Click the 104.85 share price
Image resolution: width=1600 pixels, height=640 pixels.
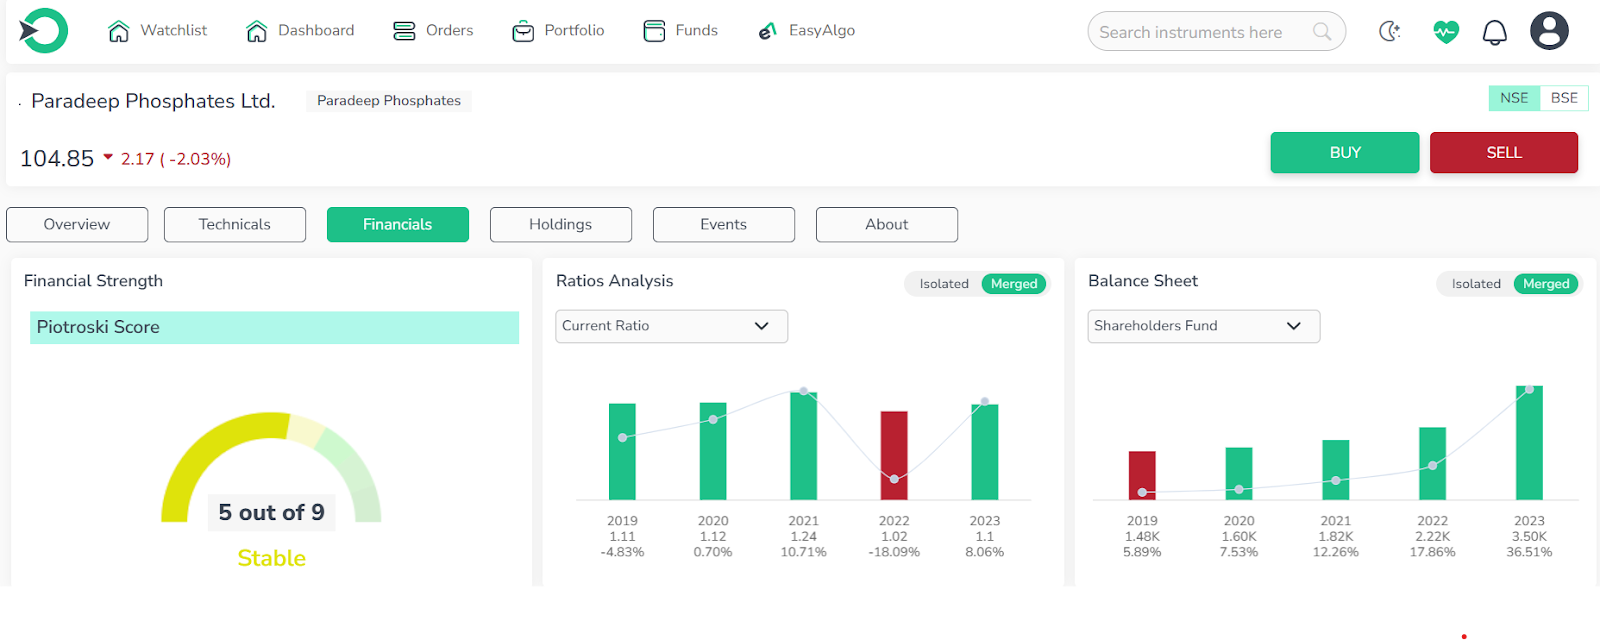click(x=57, y=159)
